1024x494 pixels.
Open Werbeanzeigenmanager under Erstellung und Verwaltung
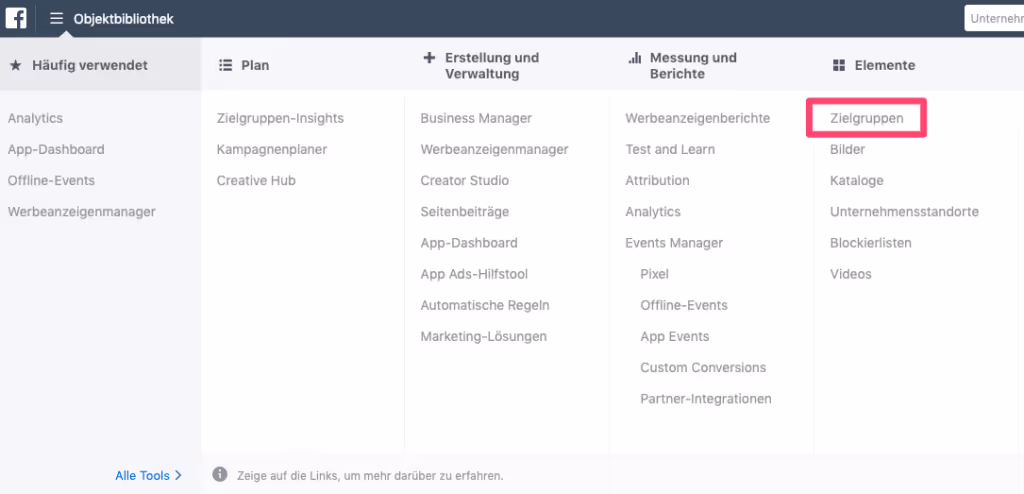[494, 150]
